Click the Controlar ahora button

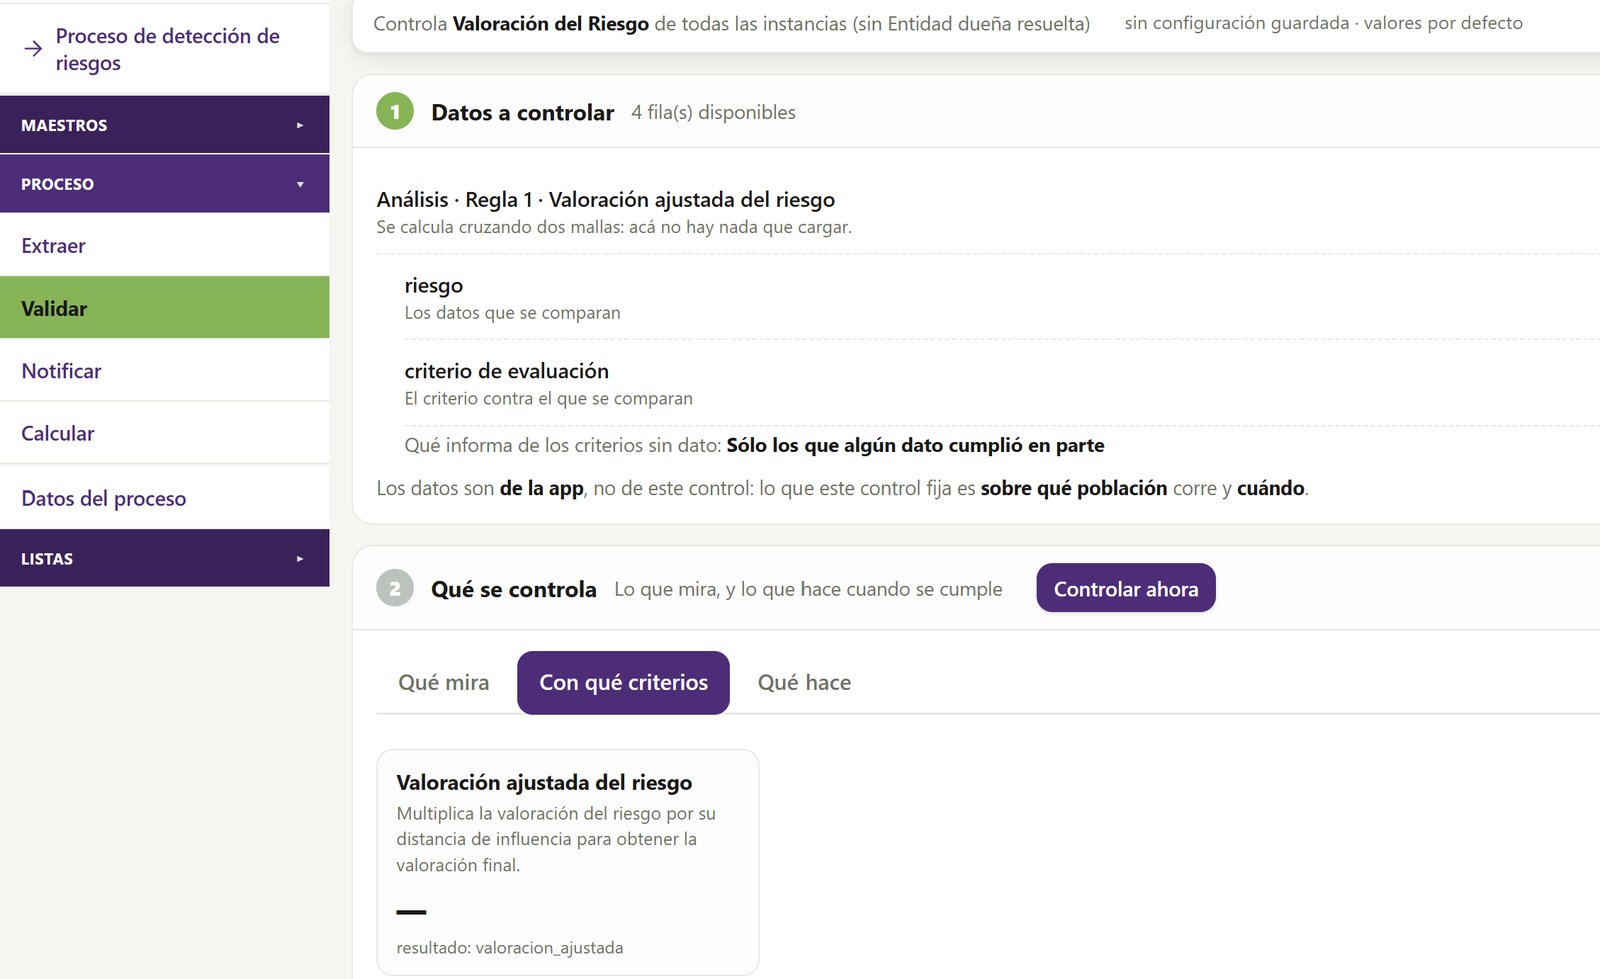(1126, 588)
